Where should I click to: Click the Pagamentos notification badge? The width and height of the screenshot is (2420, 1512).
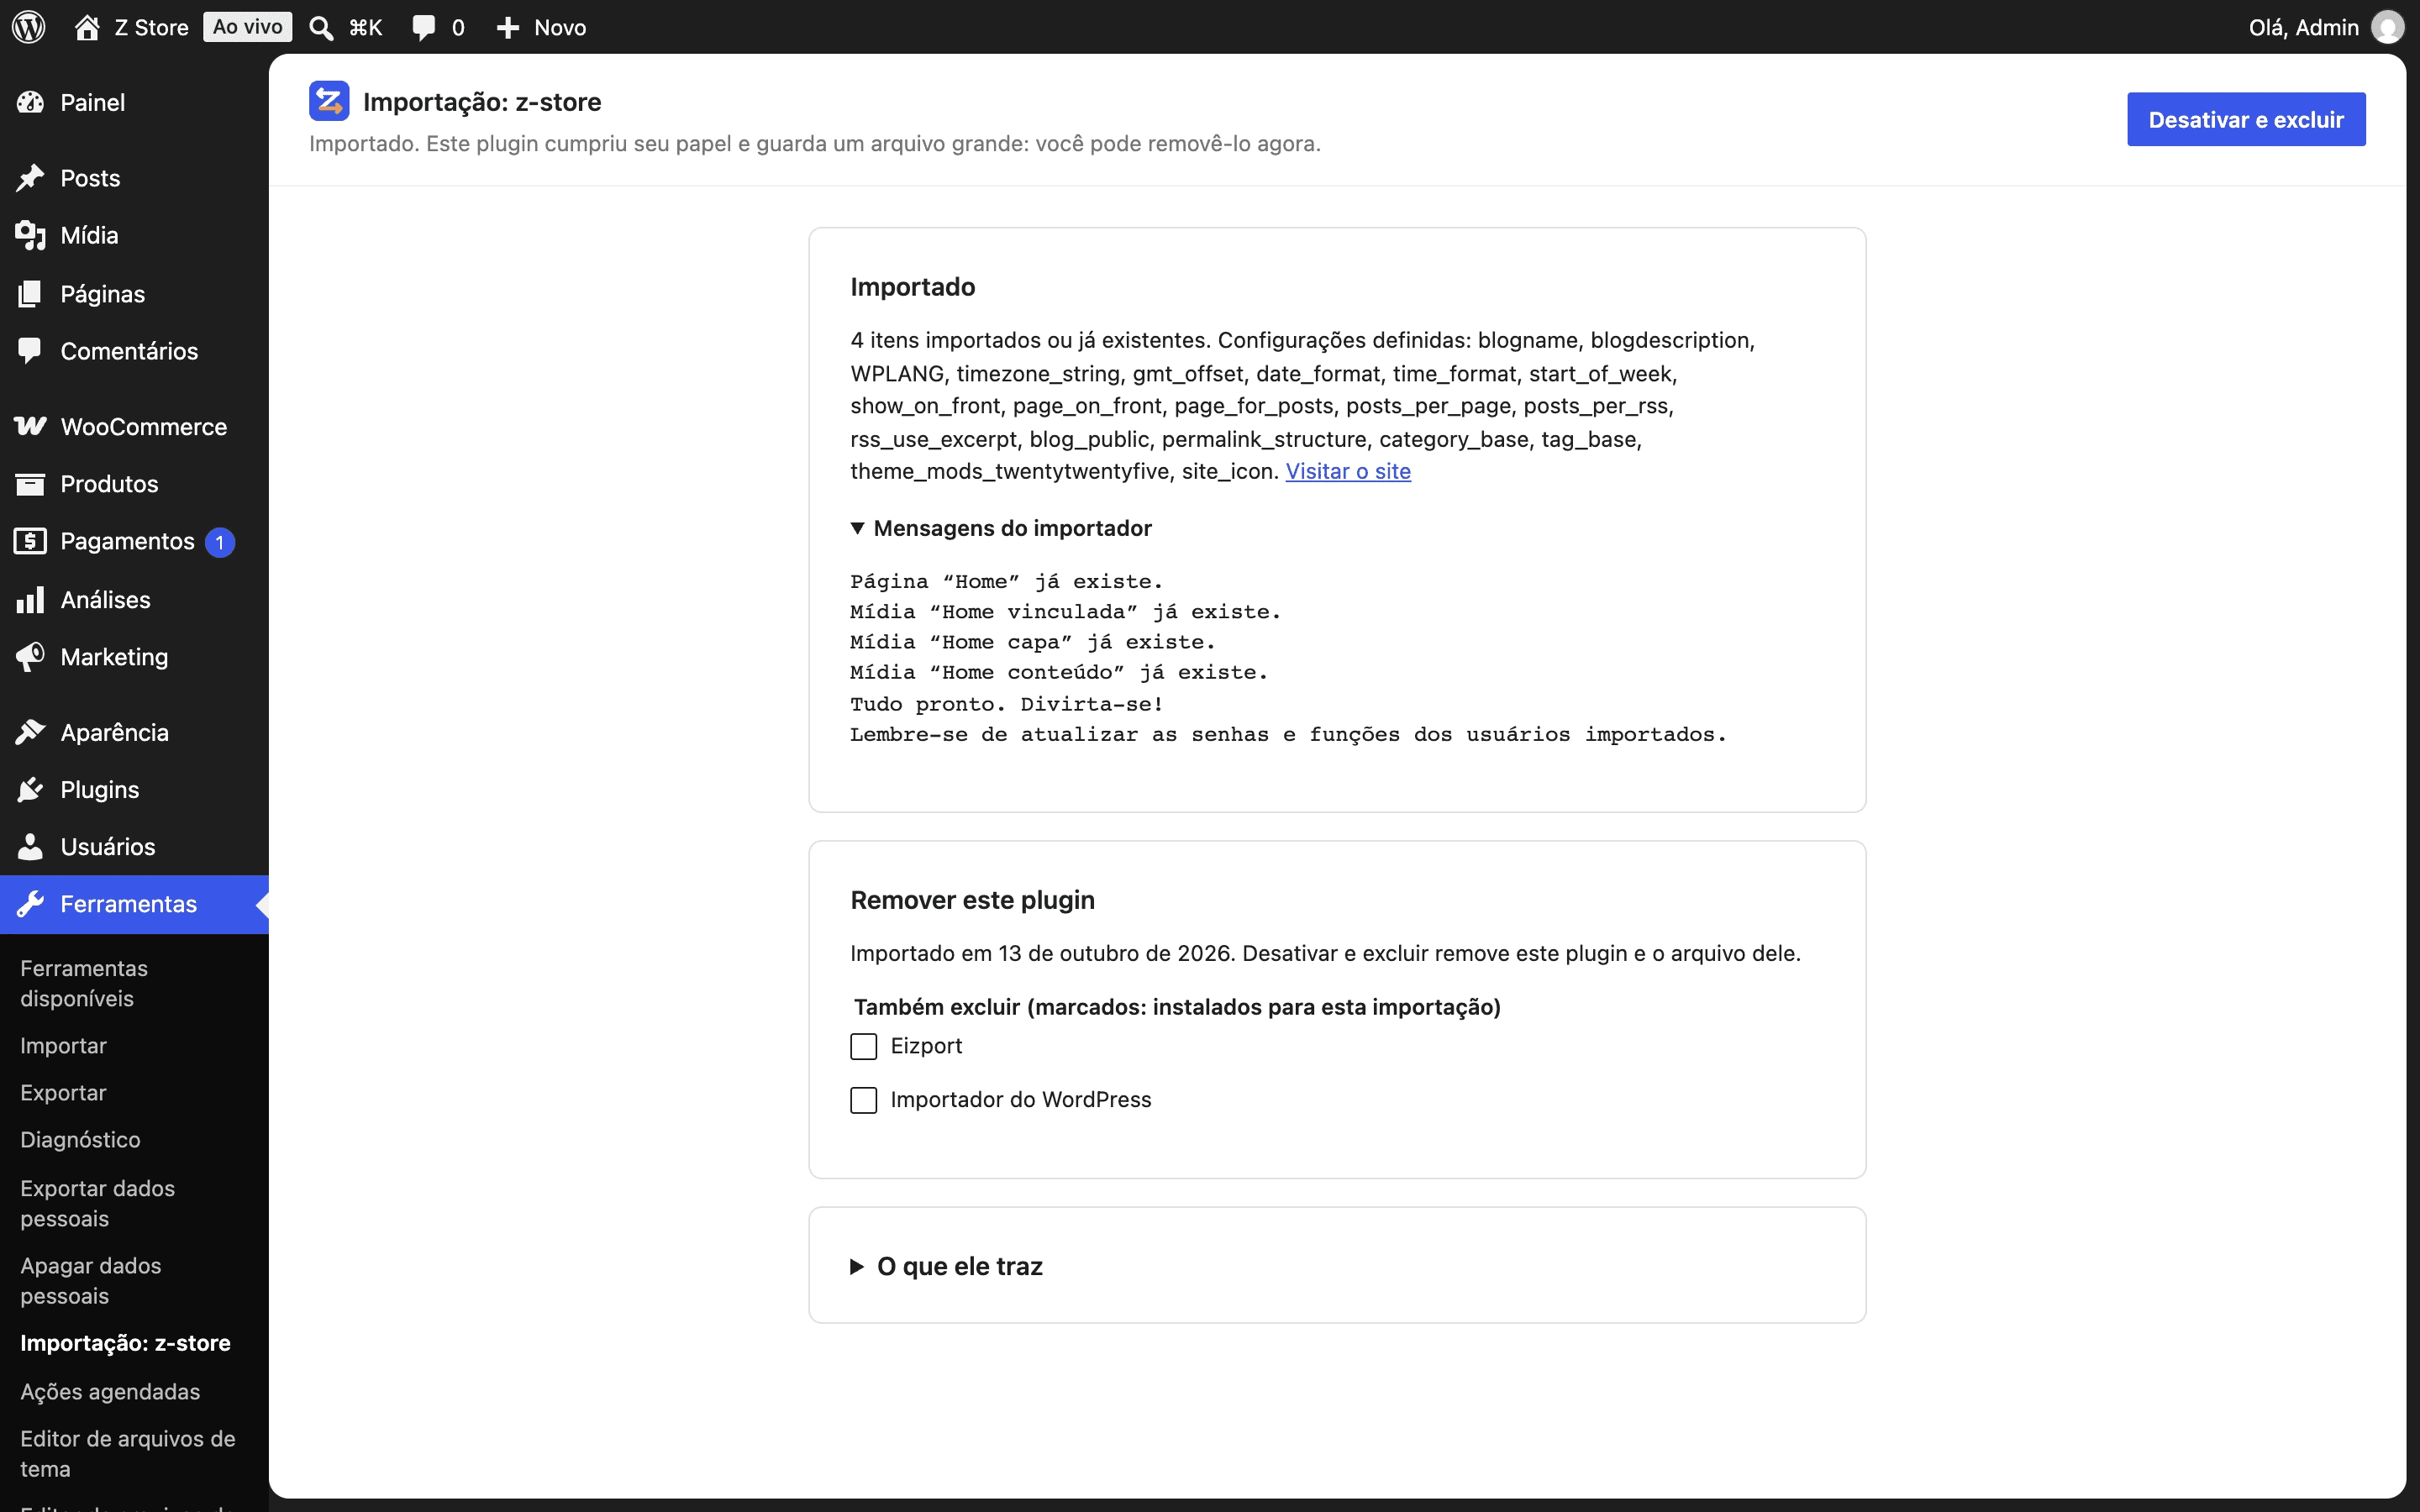[x=220, y=542]
